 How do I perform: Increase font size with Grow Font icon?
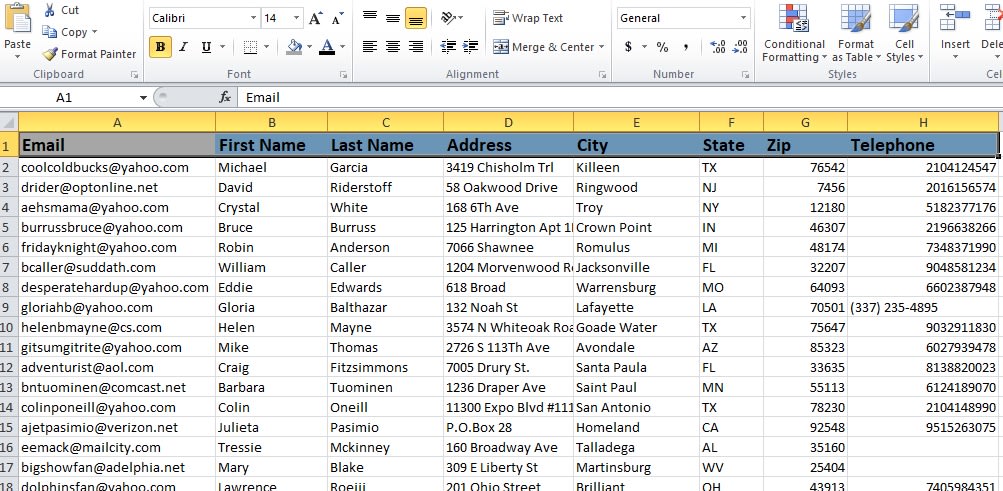pyautogui.click(x=316, y=18)
